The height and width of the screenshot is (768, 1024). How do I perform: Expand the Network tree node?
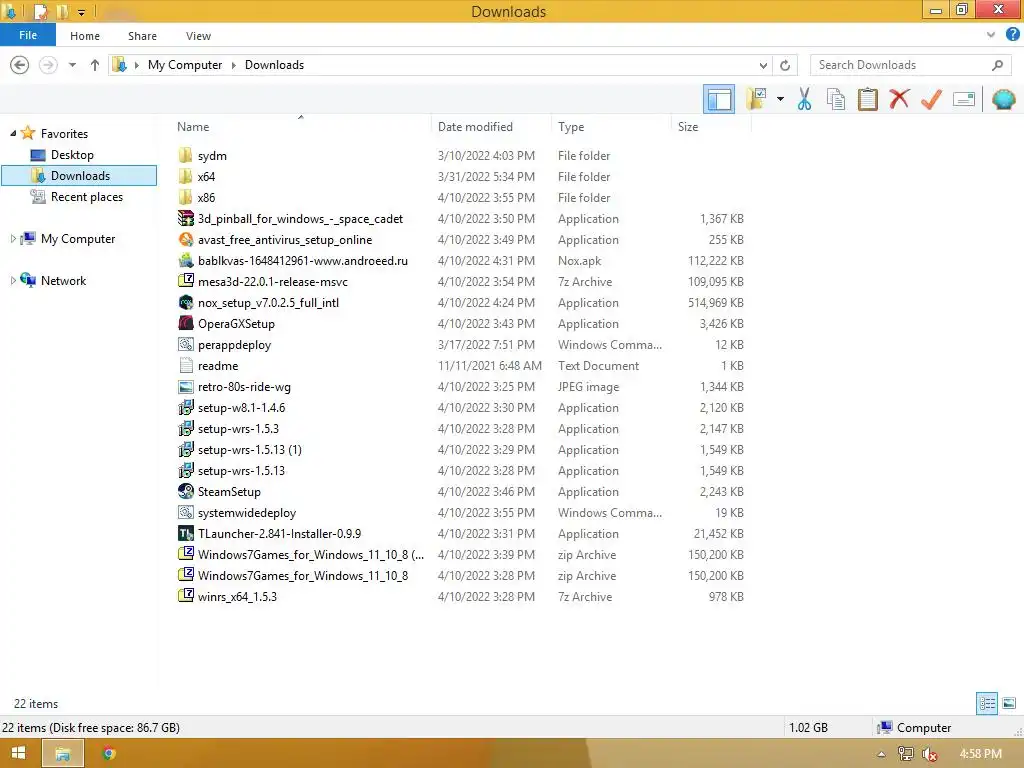coord(13,281)
